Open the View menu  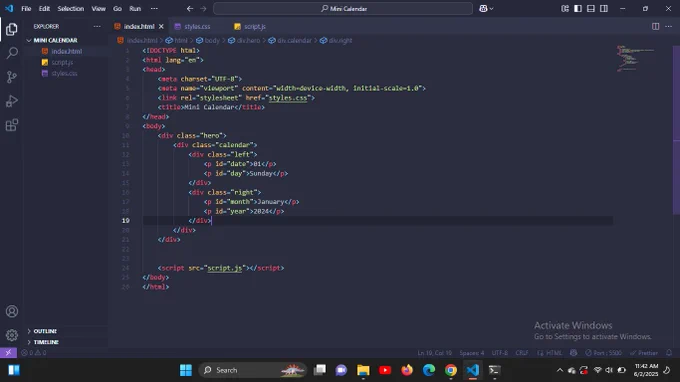click(98, 8)
